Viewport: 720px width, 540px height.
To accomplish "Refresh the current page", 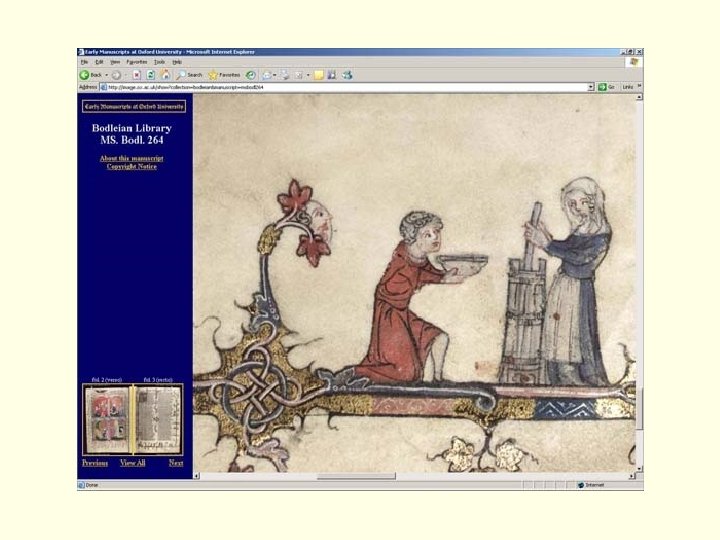I will (151, 75).
